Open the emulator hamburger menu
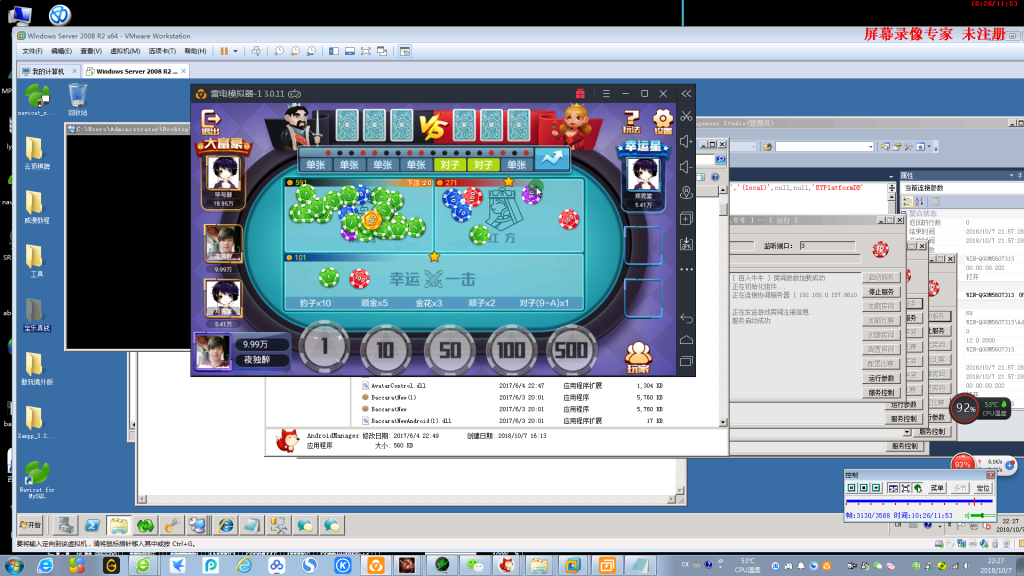 pyautogui.click(x=606, y=93)
